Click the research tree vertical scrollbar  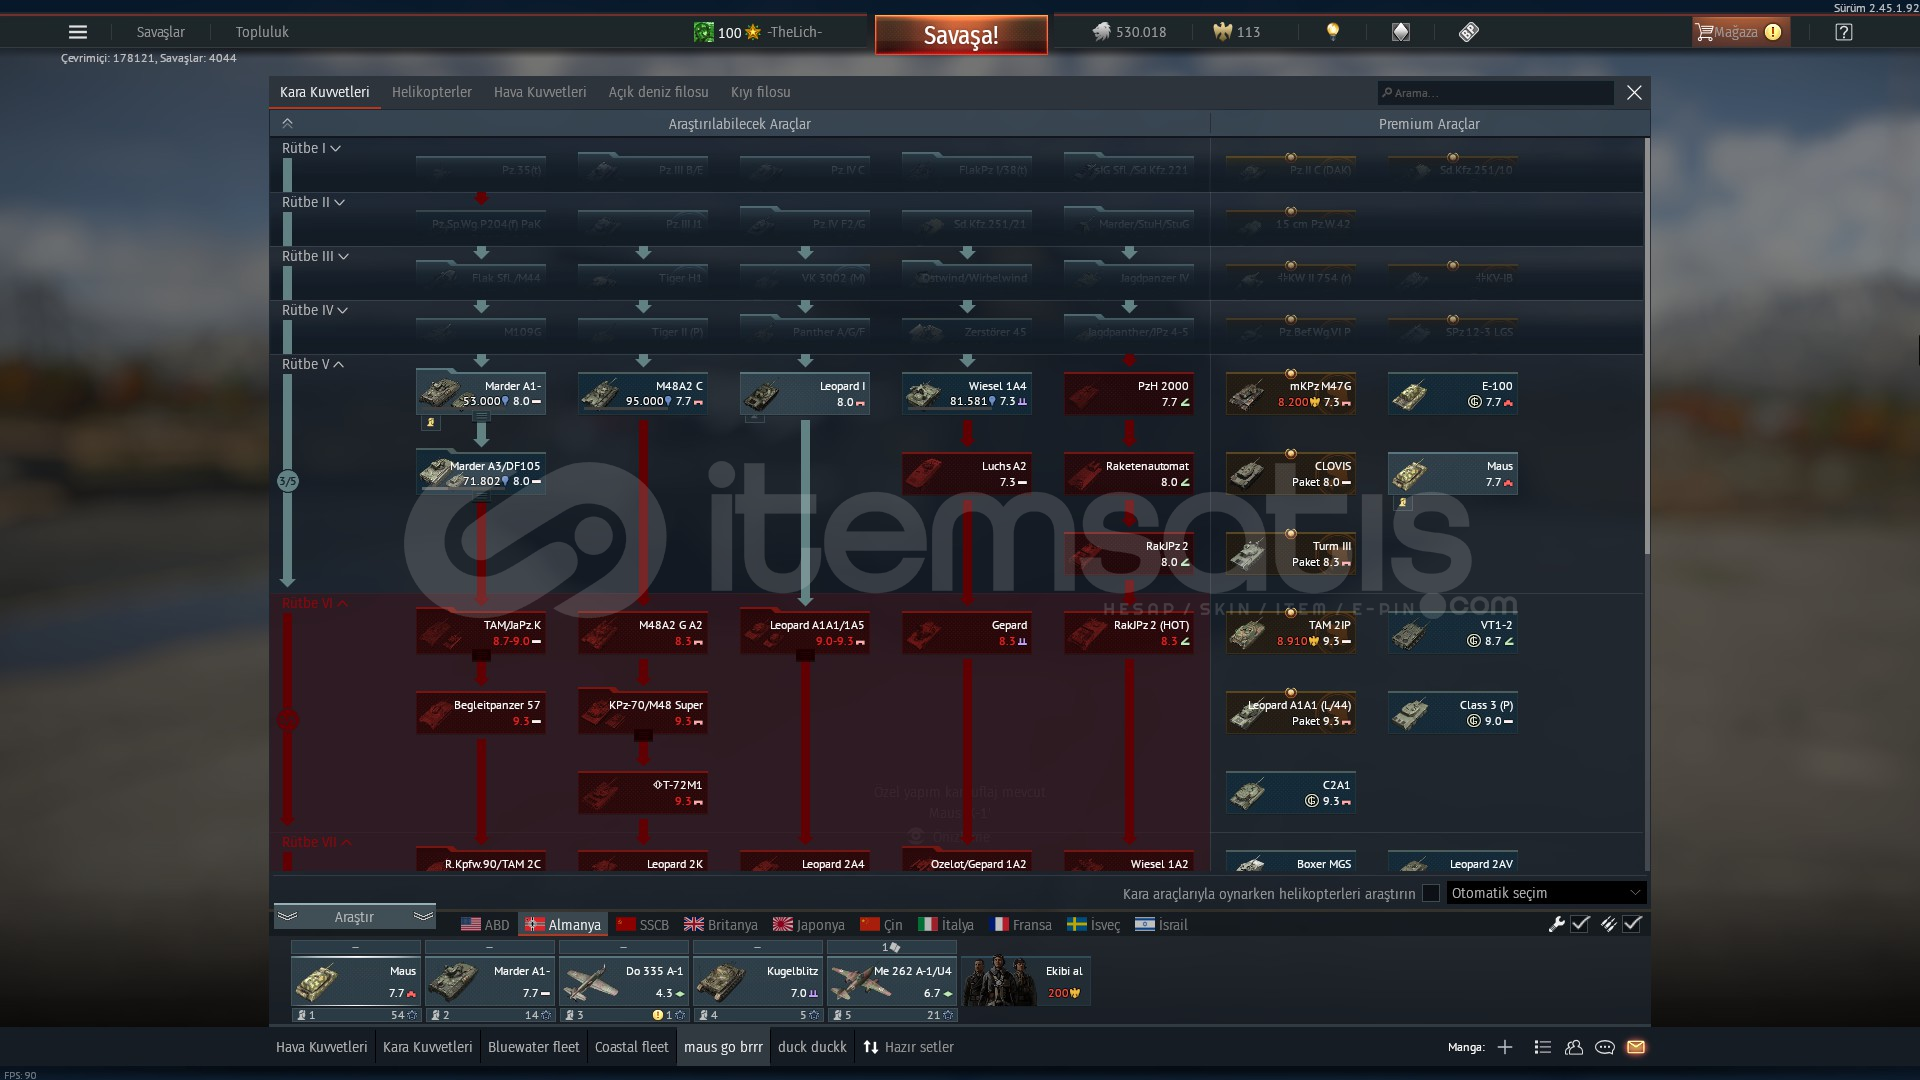[1646, 345]
